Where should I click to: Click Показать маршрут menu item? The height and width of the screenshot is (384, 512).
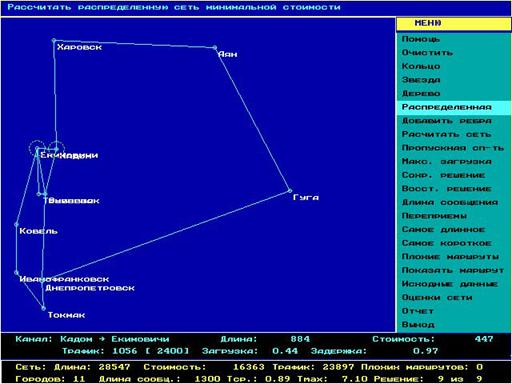453,270
